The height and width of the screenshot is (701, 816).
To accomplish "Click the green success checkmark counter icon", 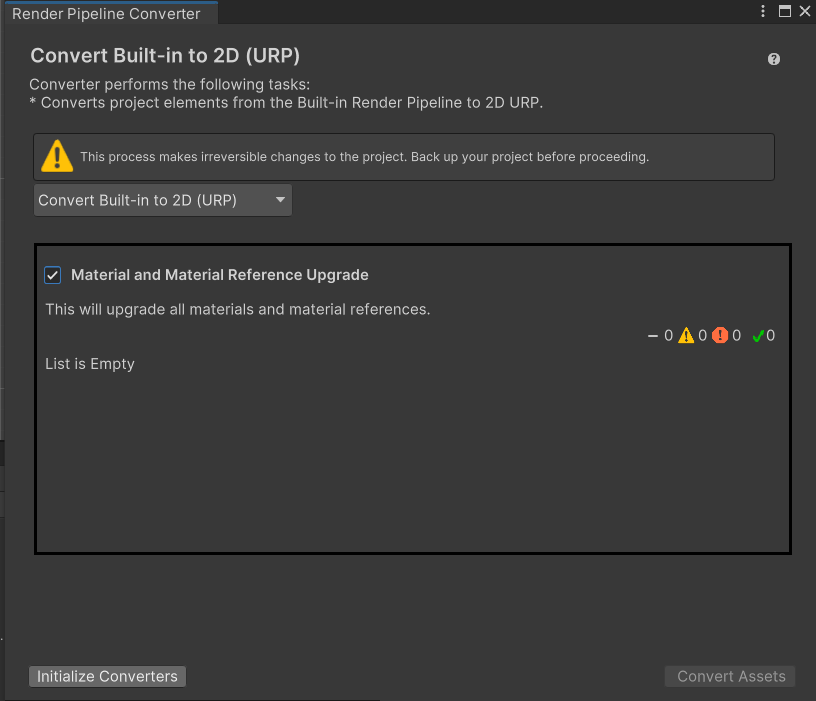I will (x=757, y=335).
